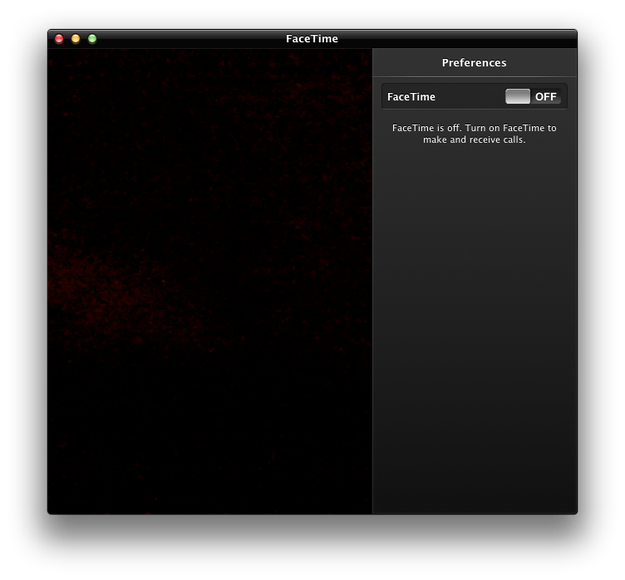Zoom the FaceTime window with the green button
Viewport: 625px width, 580px height.
(x=92, y=39)
